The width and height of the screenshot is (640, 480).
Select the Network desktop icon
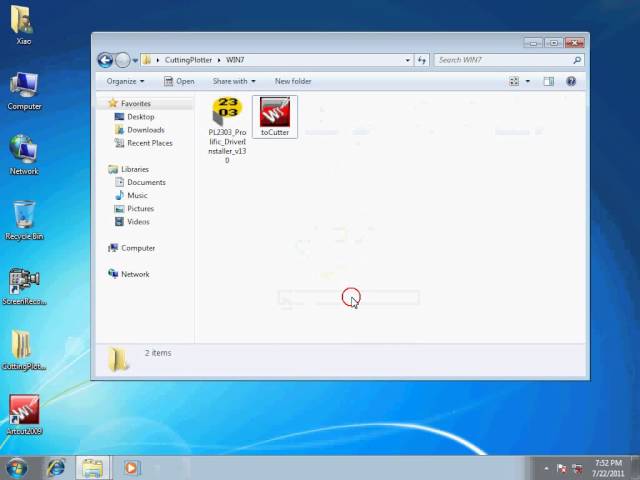(24, 156)
